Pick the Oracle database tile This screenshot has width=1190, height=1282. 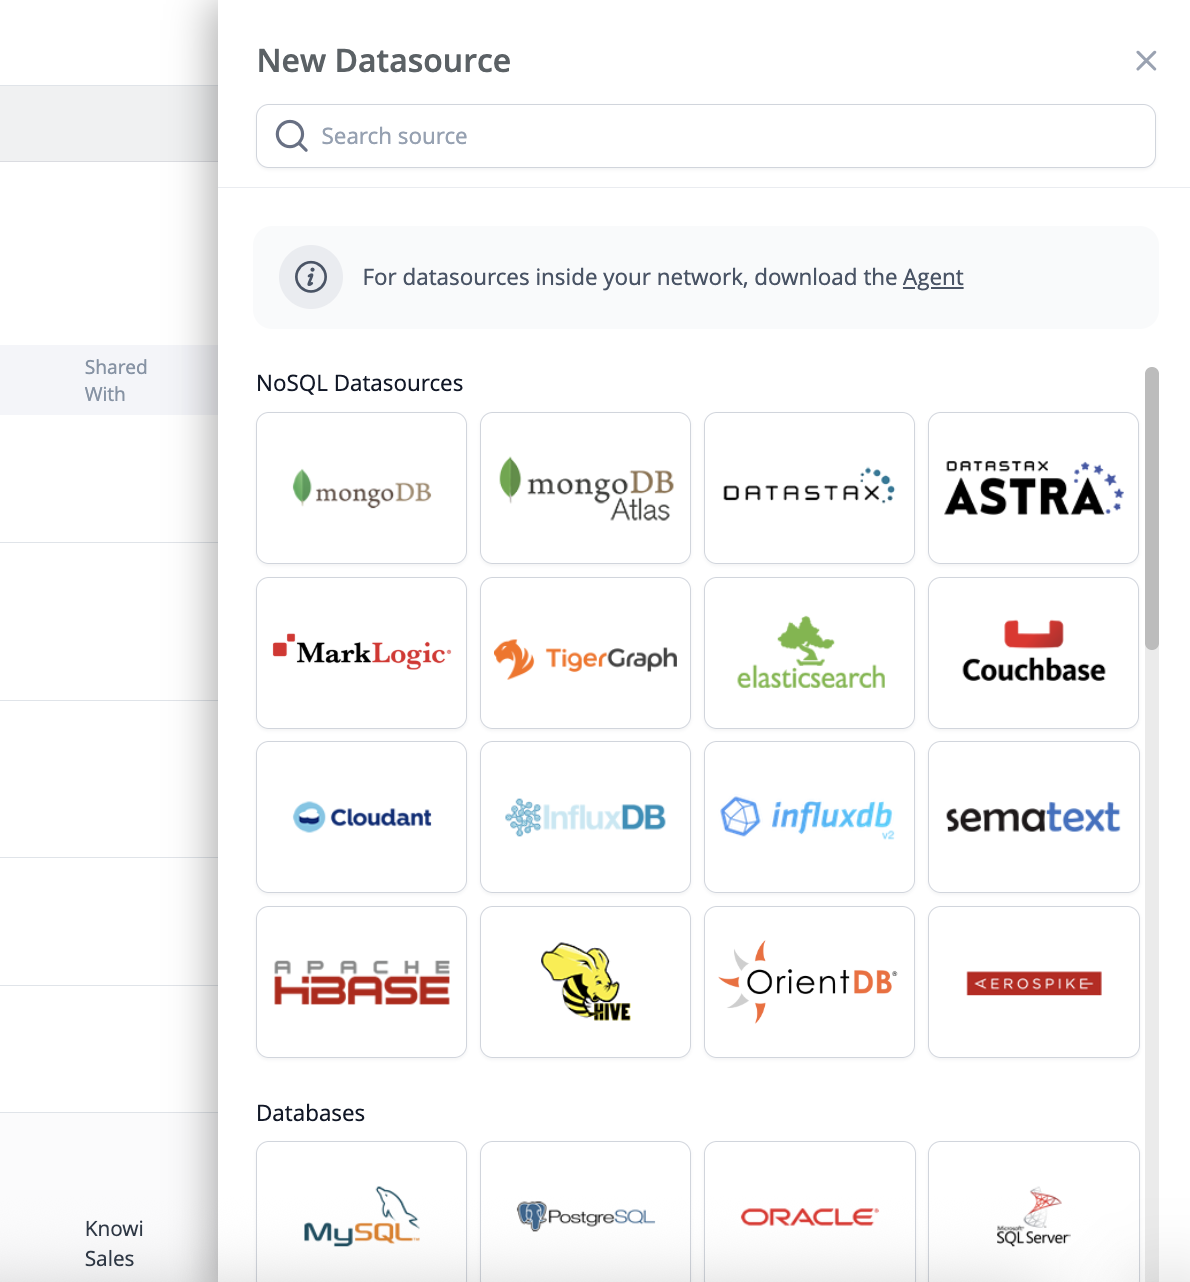[809, 1212]
